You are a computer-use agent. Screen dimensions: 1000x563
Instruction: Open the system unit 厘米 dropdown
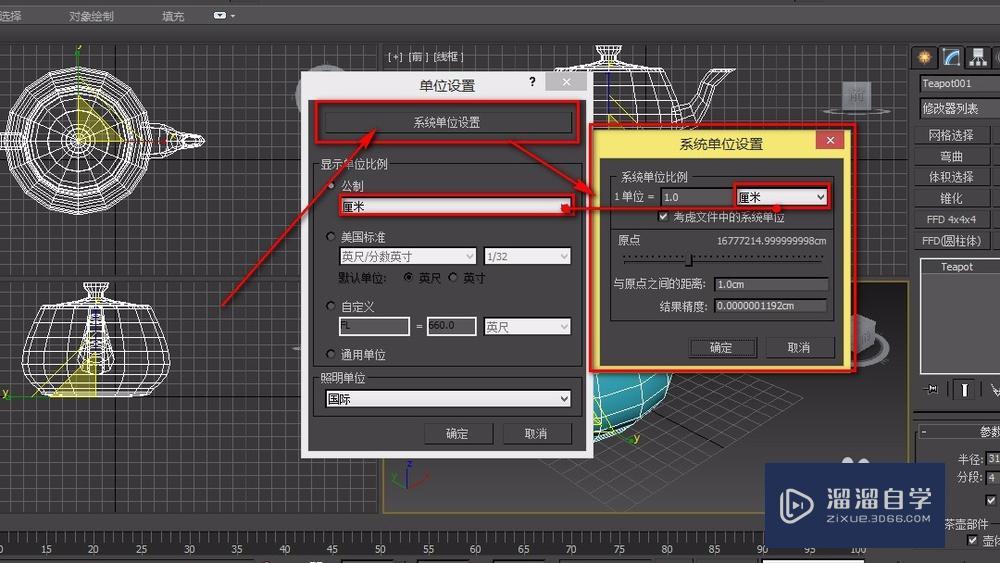(x=781, y=197)
